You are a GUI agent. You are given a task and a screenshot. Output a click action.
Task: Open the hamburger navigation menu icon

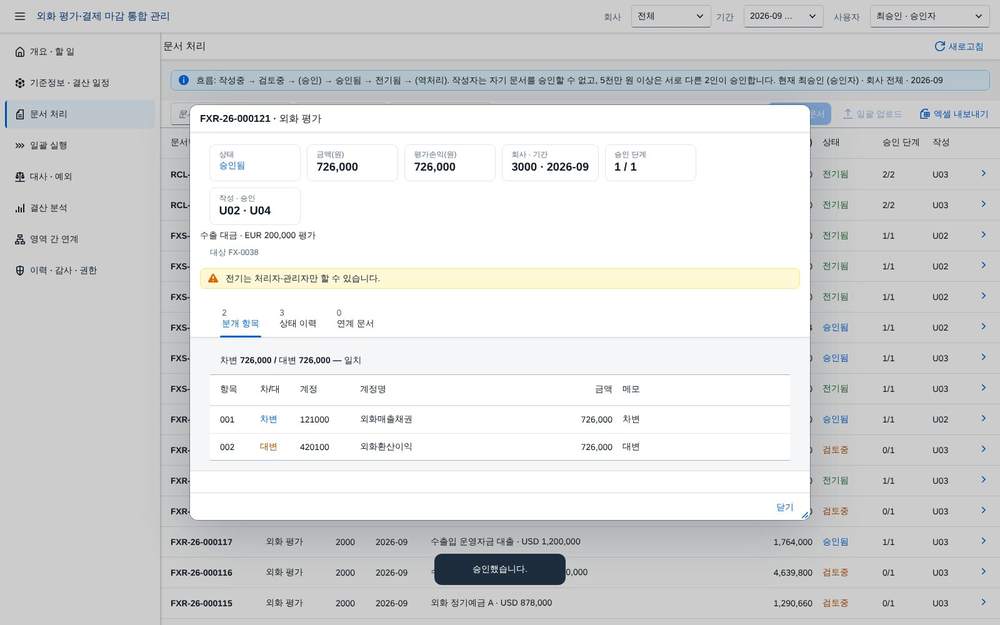pyautogui.click(x=20, y=16)
